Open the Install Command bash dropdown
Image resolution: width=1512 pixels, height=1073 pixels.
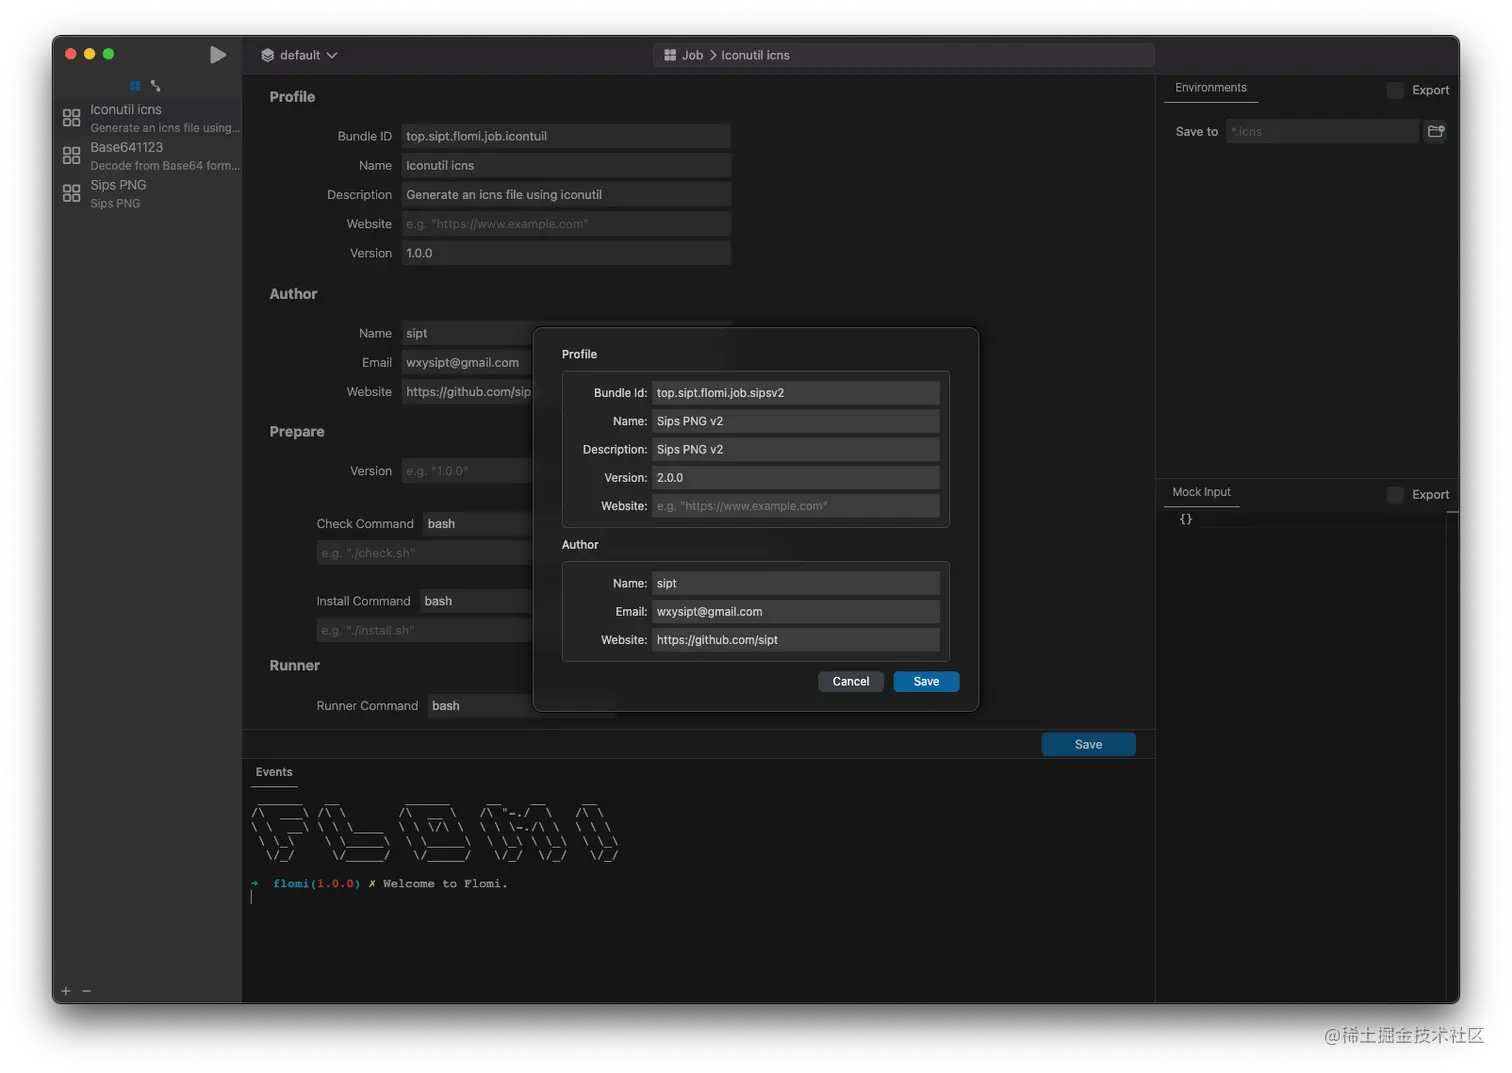pos(476,601)
